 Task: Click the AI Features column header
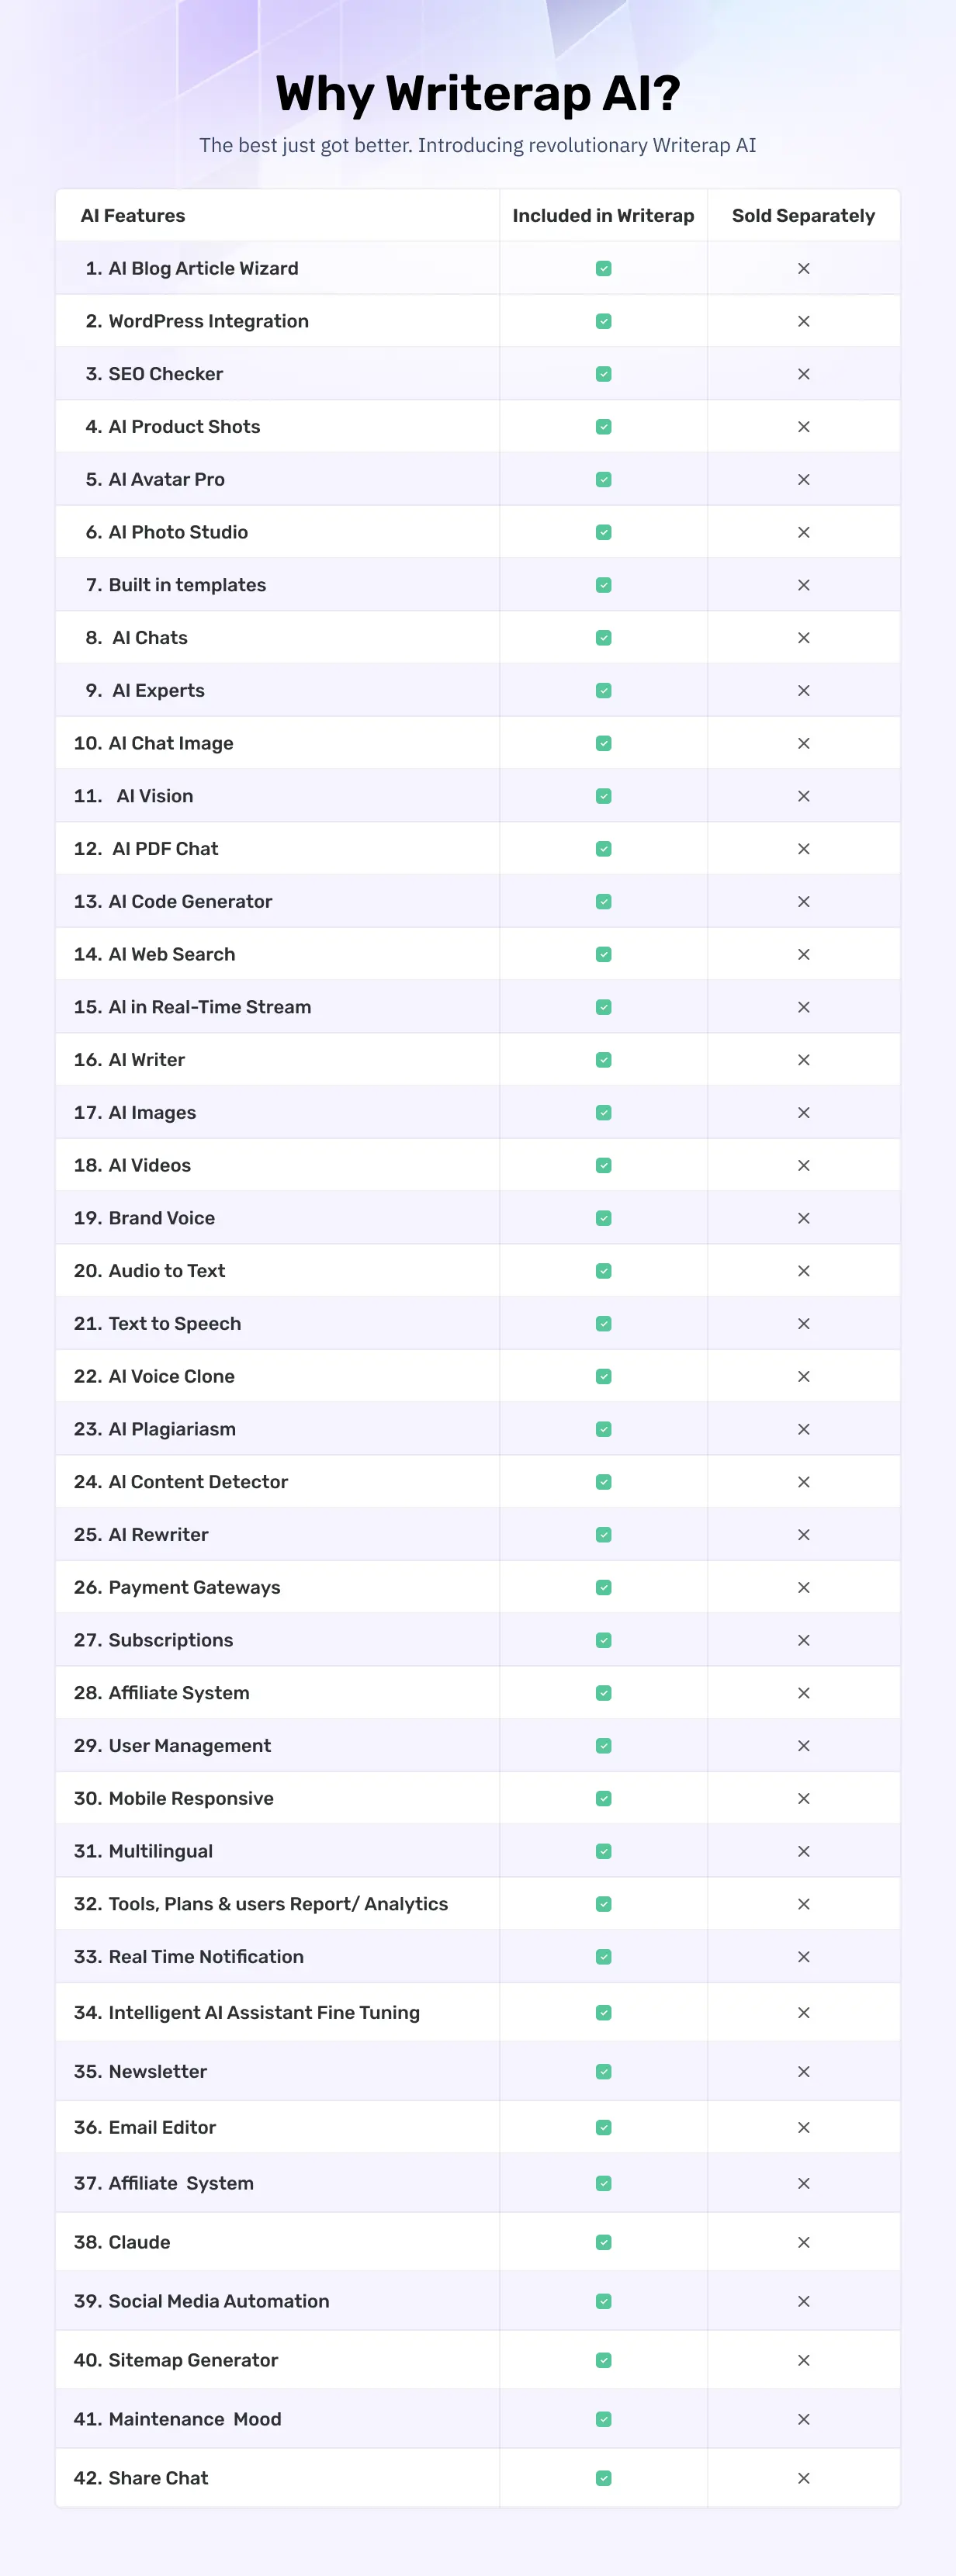pyautogui.click(x=133, y=216)
